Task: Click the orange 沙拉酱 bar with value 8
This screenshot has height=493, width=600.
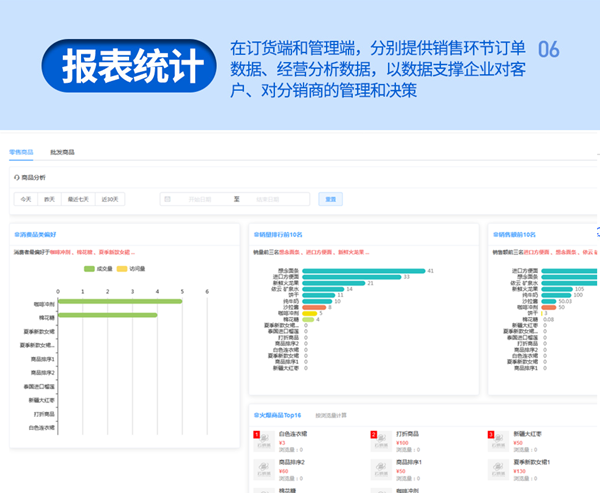Action: [x=314, y=307]
